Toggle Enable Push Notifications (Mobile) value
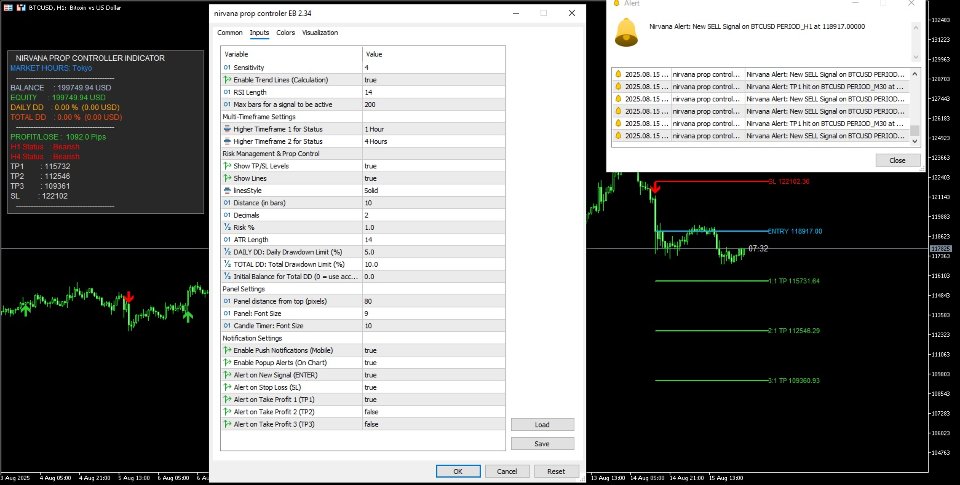 434,350
